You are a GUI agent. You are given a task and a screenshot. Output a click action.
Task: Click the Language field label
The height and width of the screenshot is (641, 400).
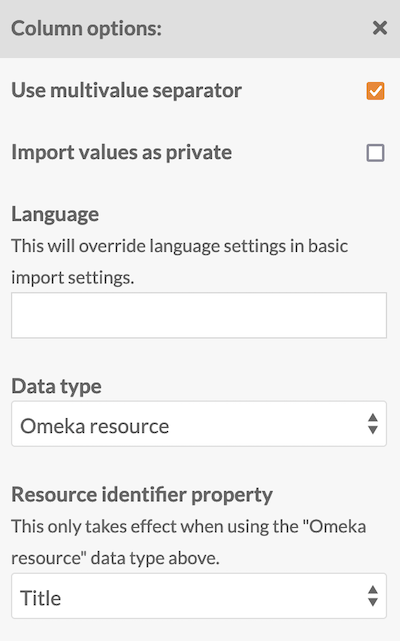55,214
